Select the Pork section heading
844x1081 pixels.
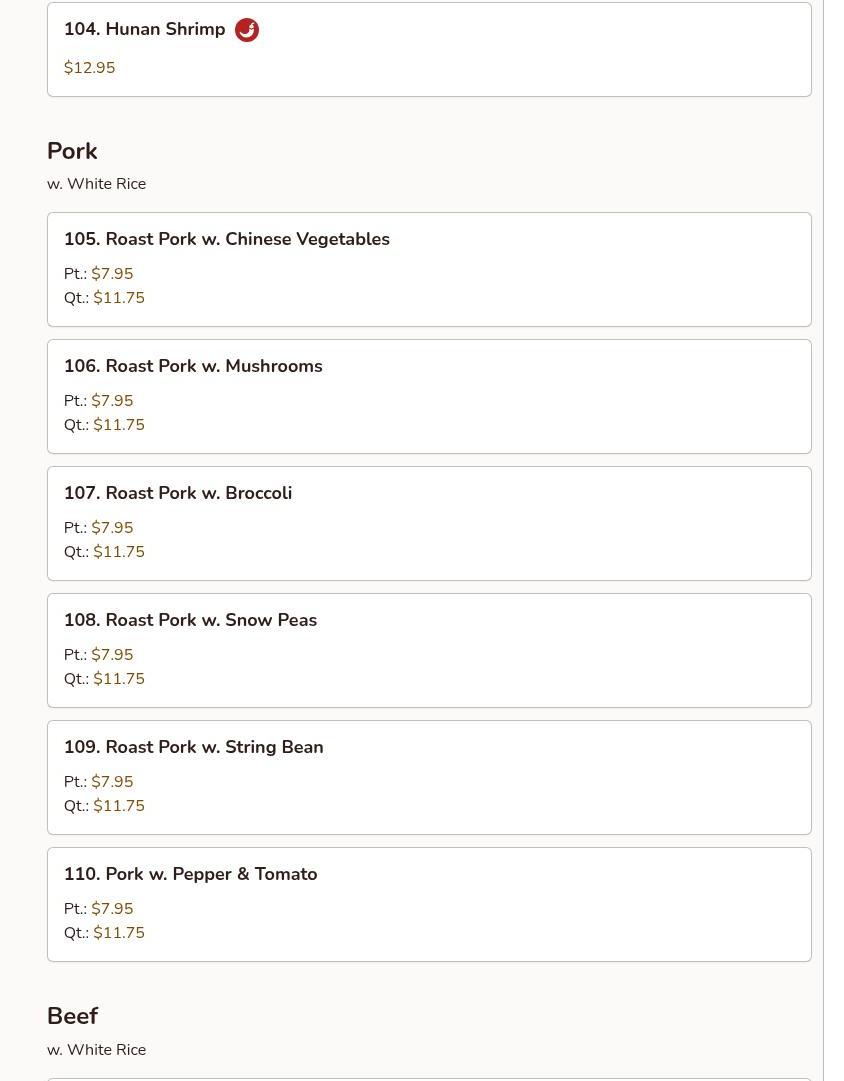72,151
